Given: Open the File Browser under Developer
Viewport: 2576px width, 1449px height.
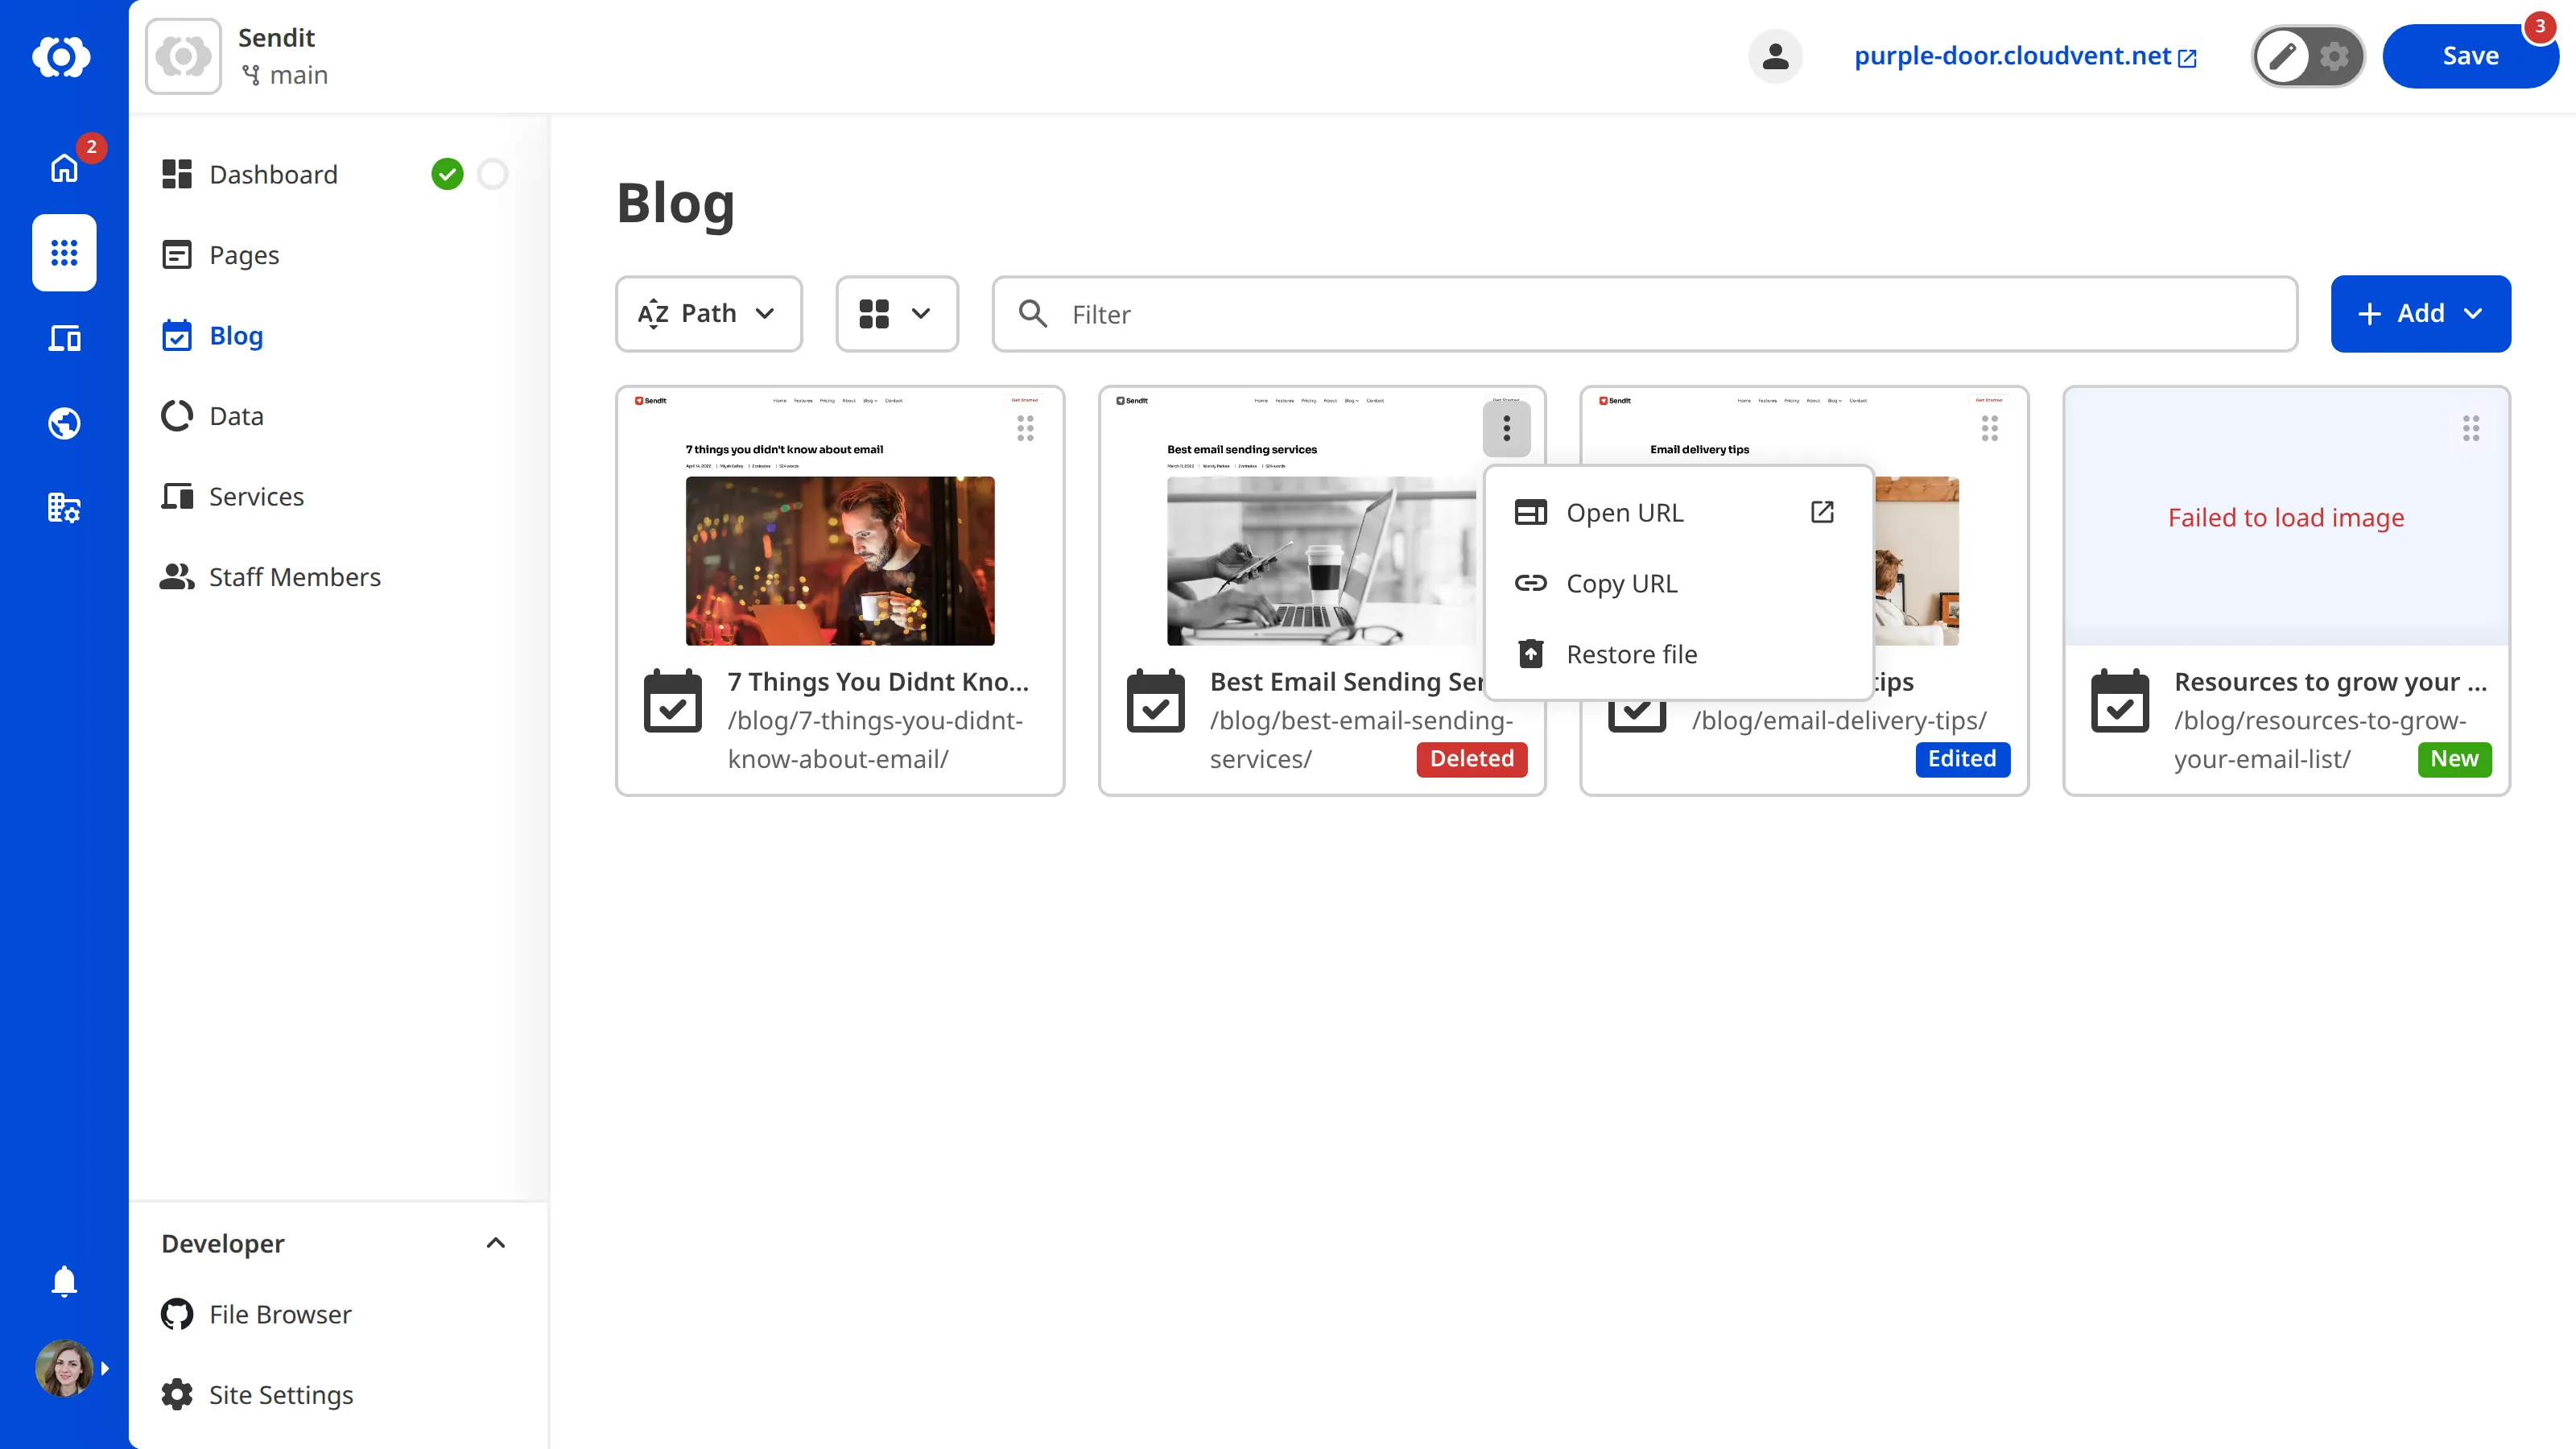Looking at the screenshot, I should tap(279, 1314).
